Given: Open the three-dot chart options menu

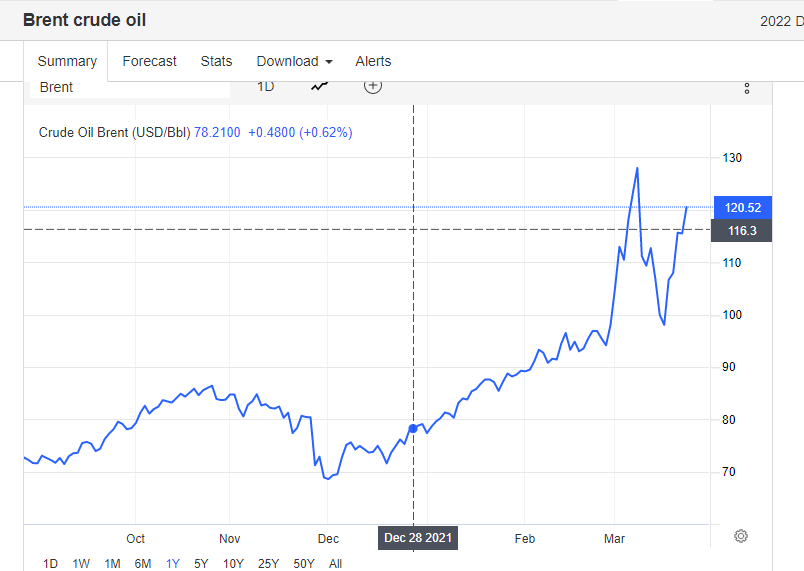Looking at the screenshot, I should 747,88.
